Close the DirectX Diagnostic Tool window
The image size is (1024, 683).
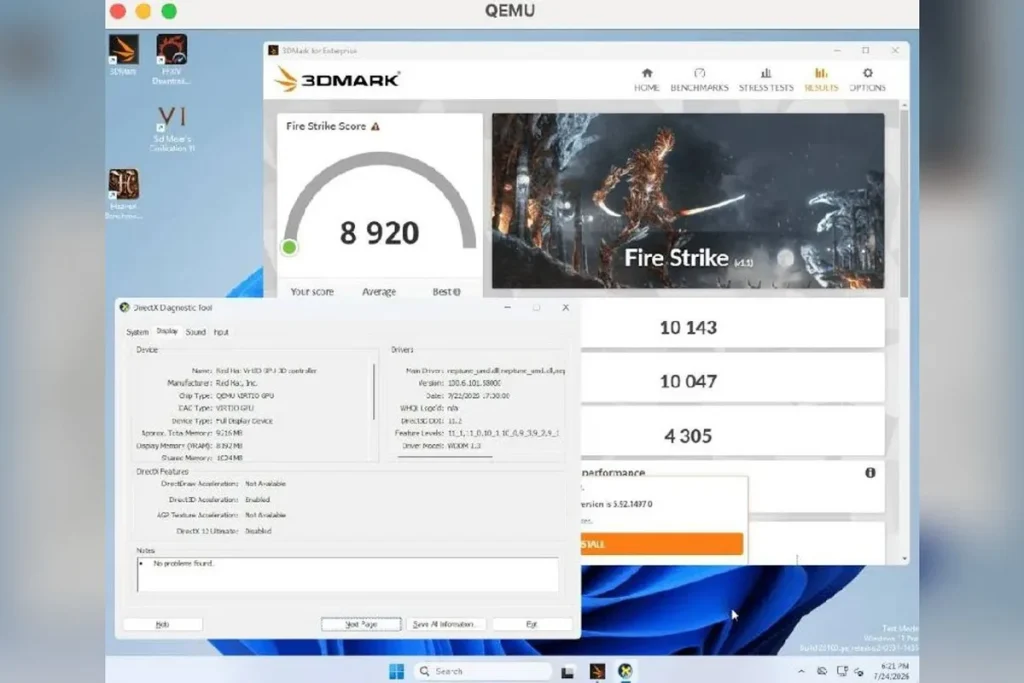(x=566, y=308)
